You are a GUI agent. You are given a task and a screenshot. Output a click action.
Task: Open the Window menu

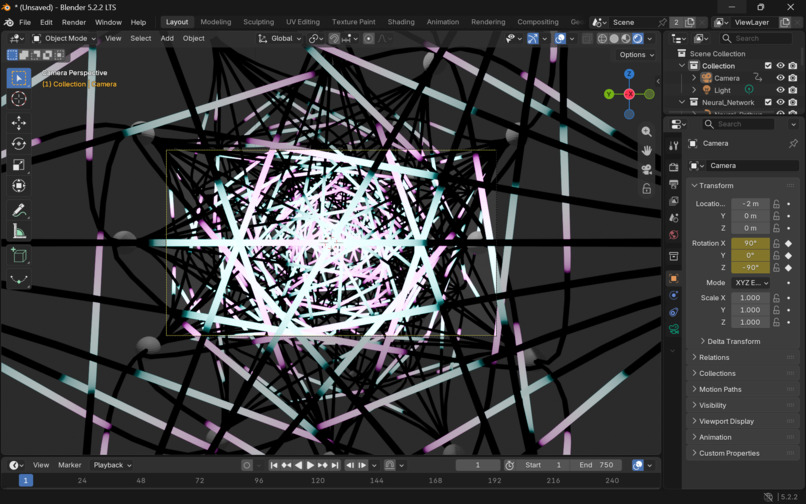pyautogui.click(x=108, y=22)
